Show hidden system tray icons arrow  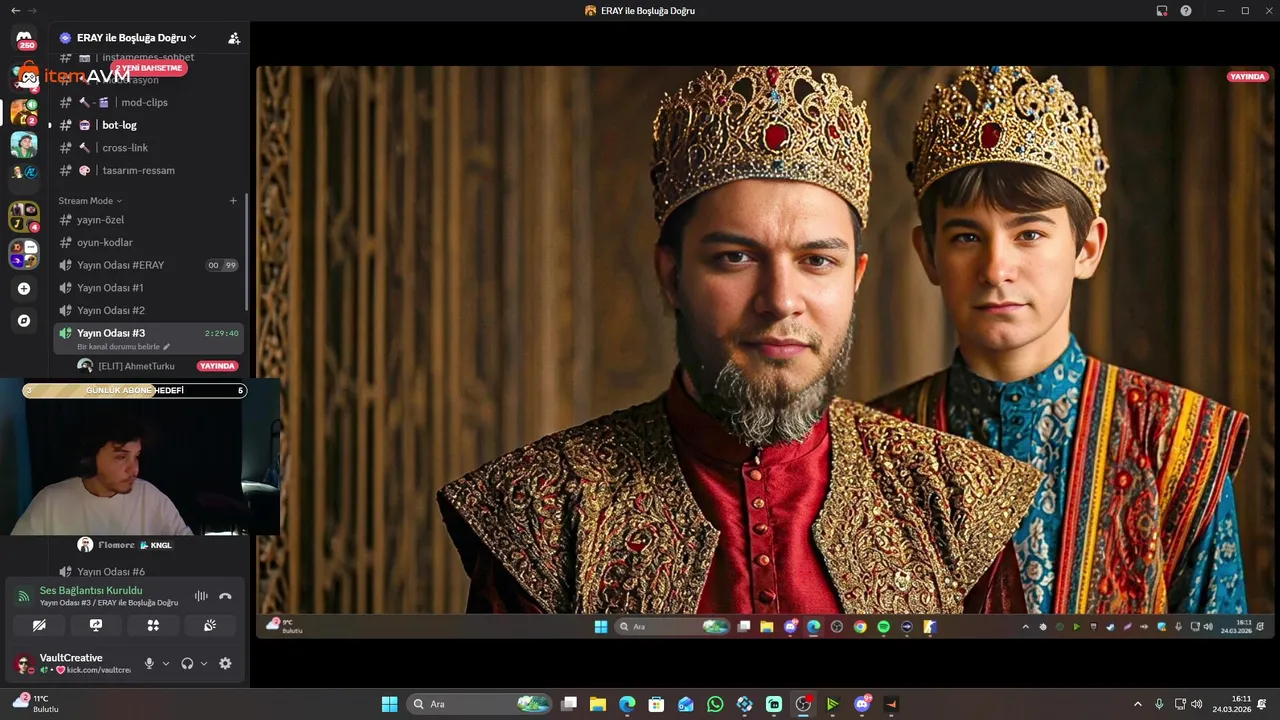pyautogui.click(x=1137, y=704)
